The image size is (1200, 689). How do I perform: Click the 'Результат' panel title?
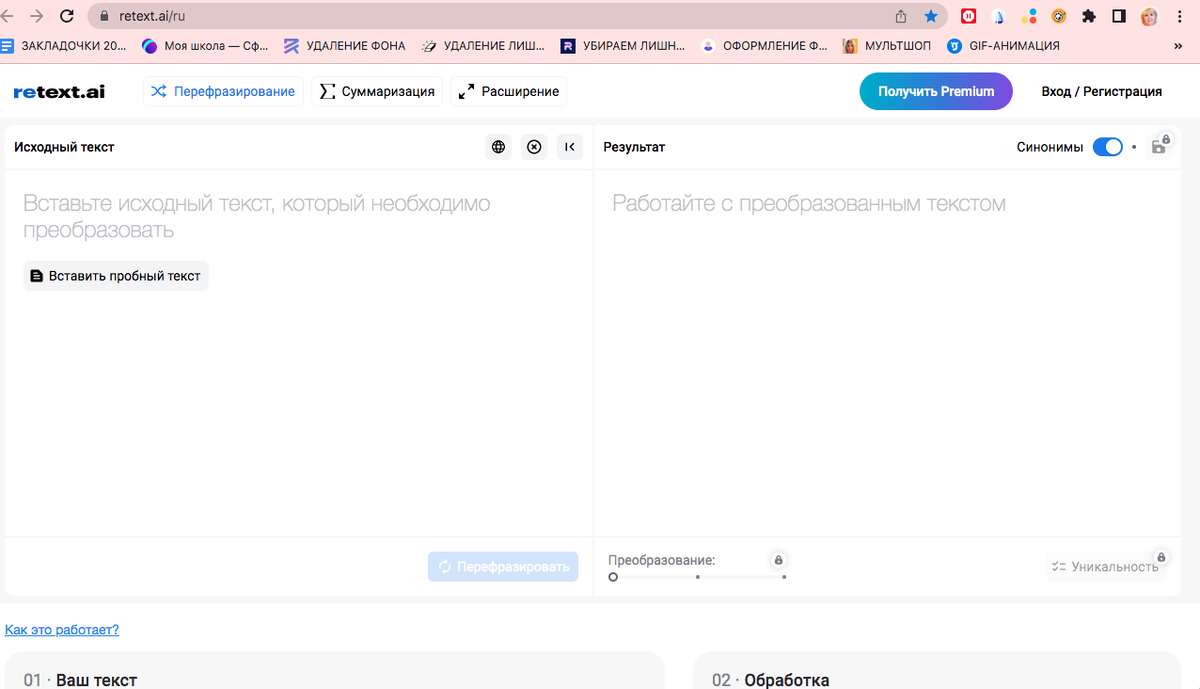coord(634,147)
